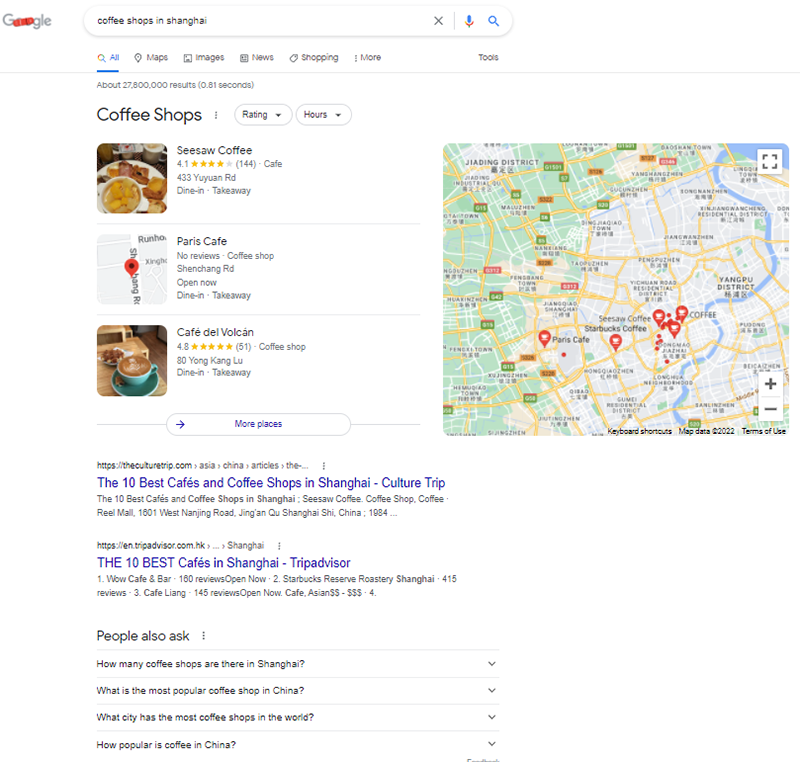Switch to the News tab
Screen dimensions: 800x762
tap(257, 58)
